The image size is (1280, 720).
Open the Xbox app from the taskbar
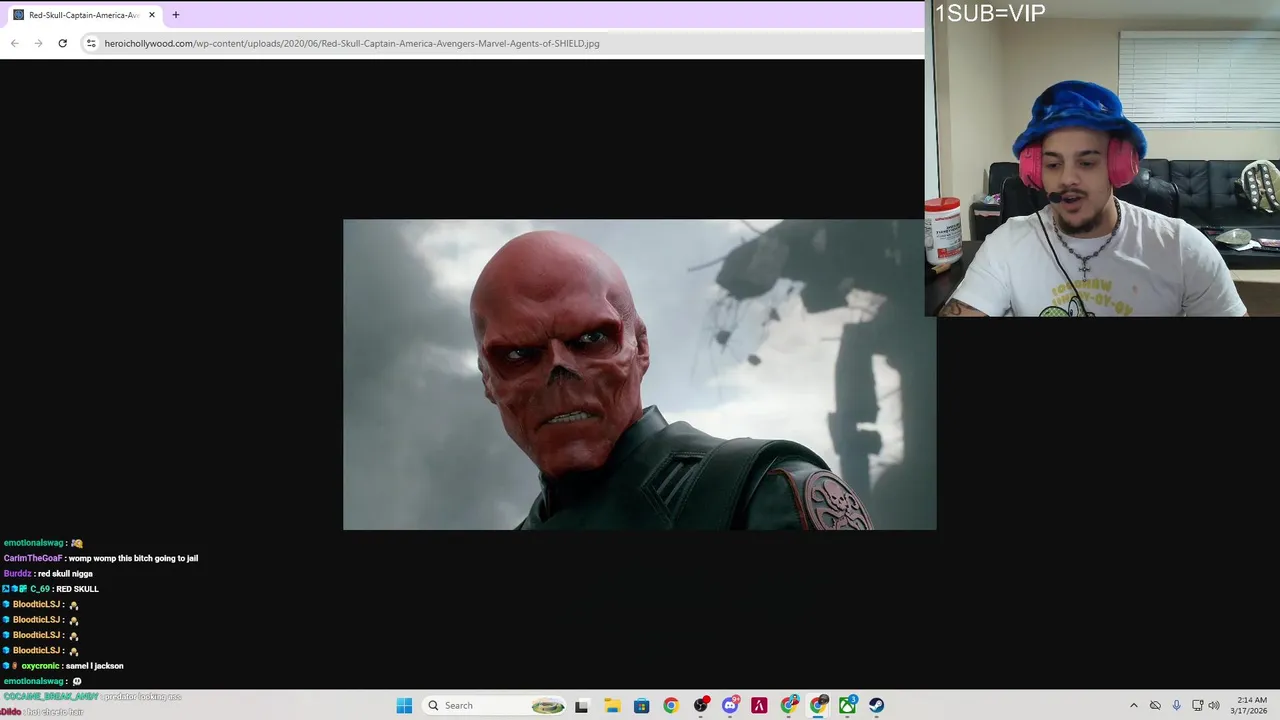click(848, 705)
